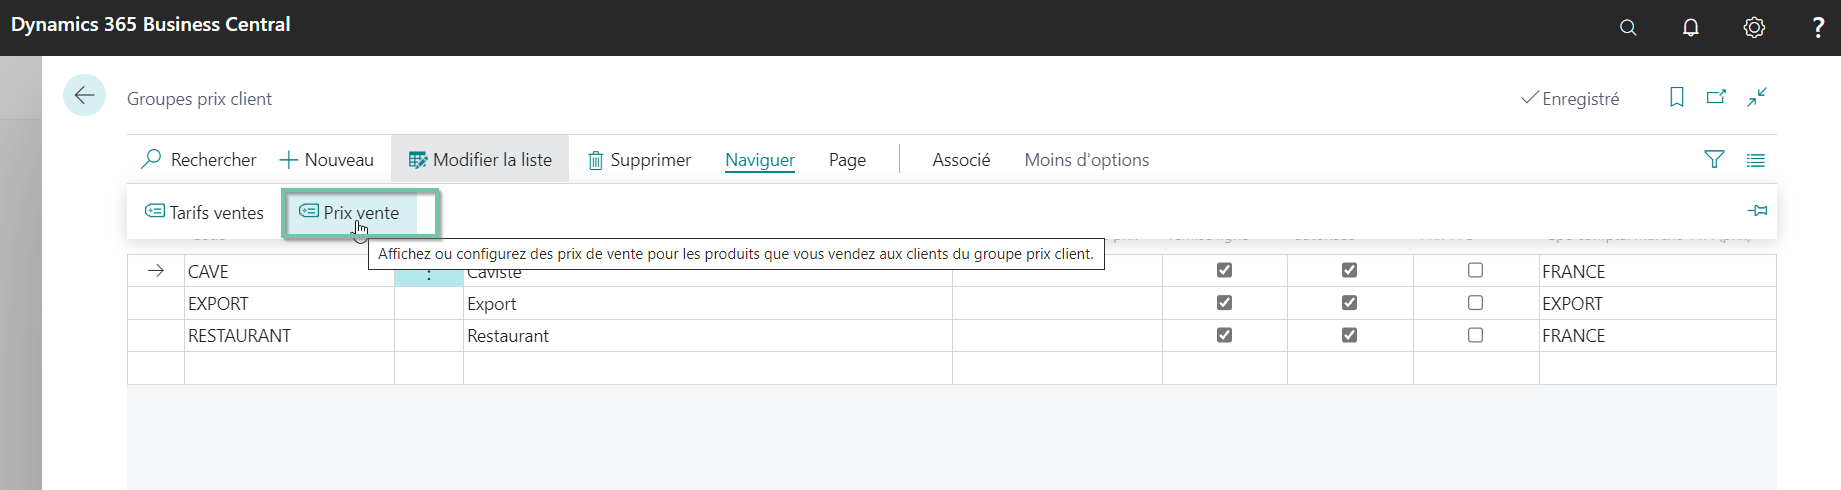Click EXPORT value in last column
Viewport: 1841px width, 490px height.
[x=1572, y=304]
